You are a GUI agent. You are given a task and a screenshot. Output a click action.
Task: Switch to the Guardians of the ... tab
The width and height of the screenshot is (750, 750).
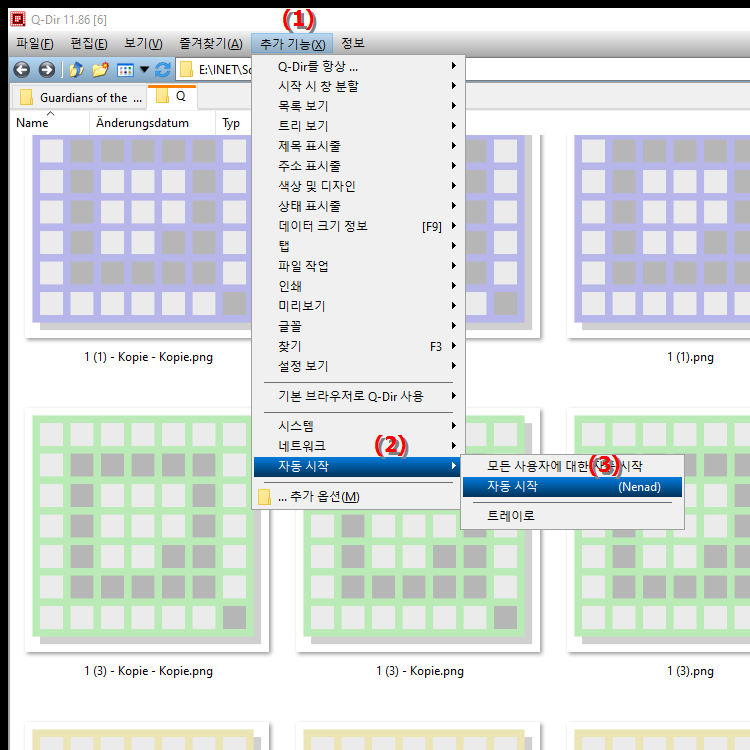80,98
